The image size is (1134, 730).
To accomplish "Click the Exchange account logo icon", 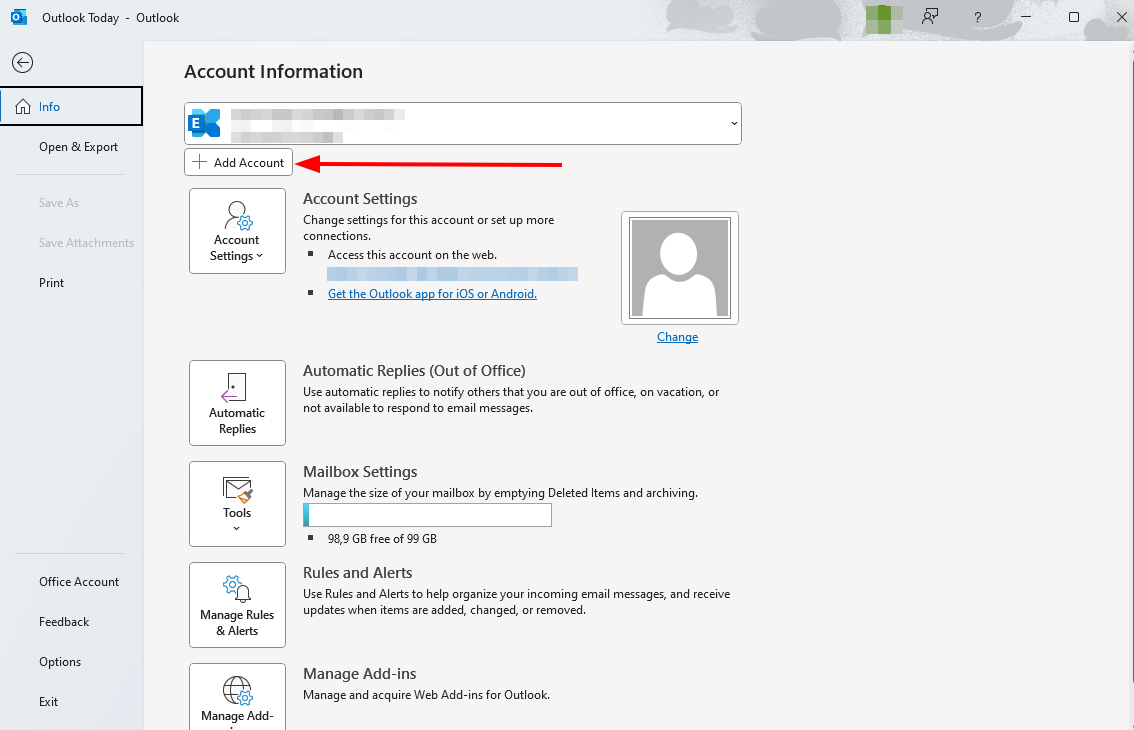I will pyautogui.click(x=205, y=123).
